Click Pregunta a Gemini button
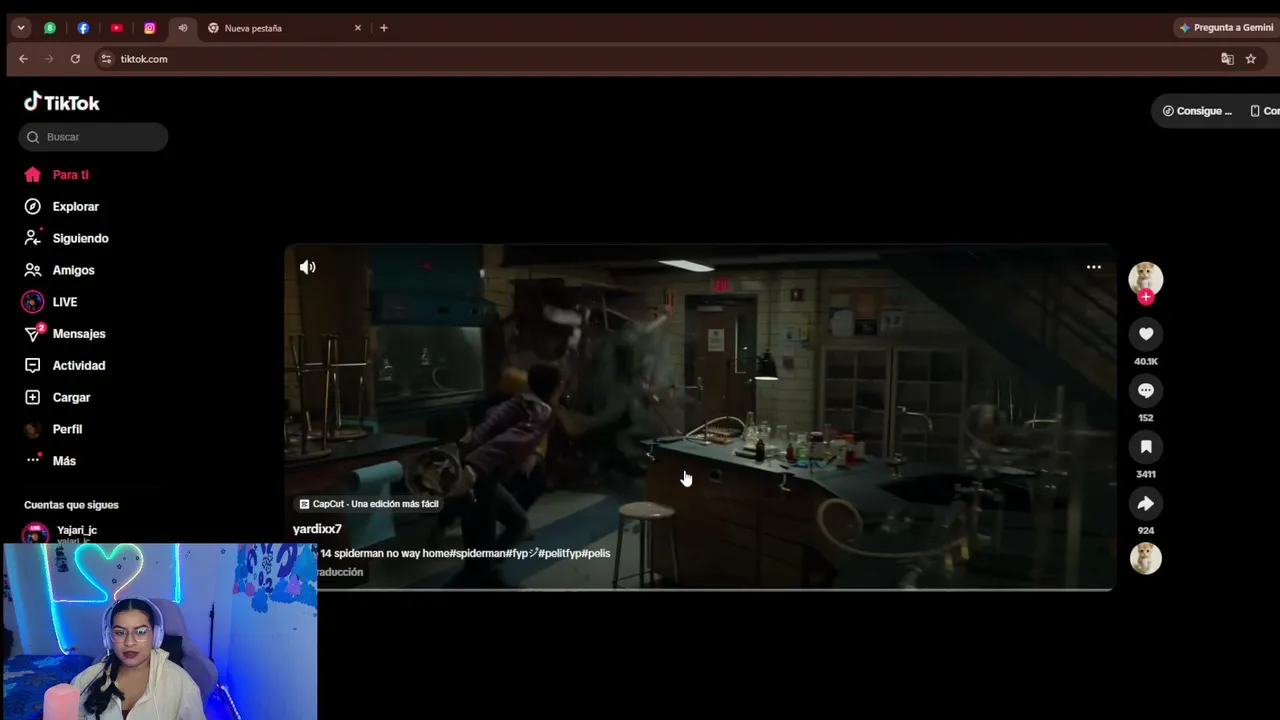 (x=1226, y=28)
